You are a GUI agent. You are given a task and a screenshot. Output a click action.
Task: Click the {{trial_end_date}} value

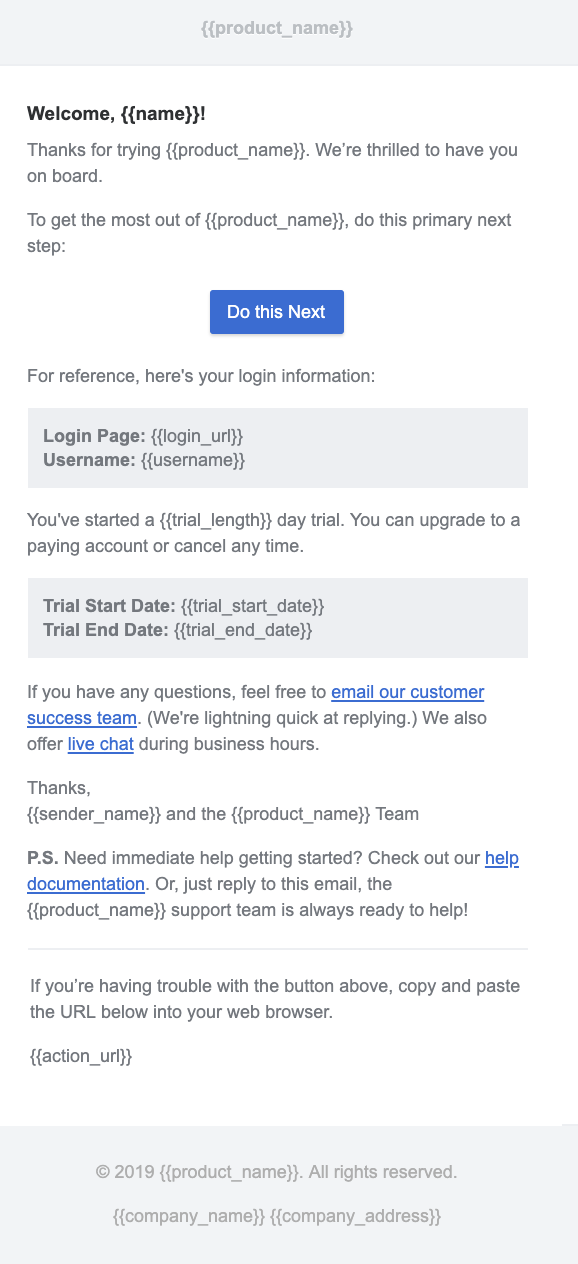click(243, 630)
